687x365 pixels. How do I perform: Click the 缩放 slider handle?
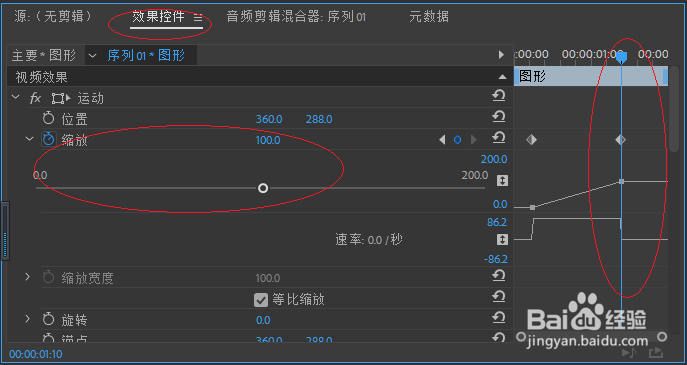[263, 188]
